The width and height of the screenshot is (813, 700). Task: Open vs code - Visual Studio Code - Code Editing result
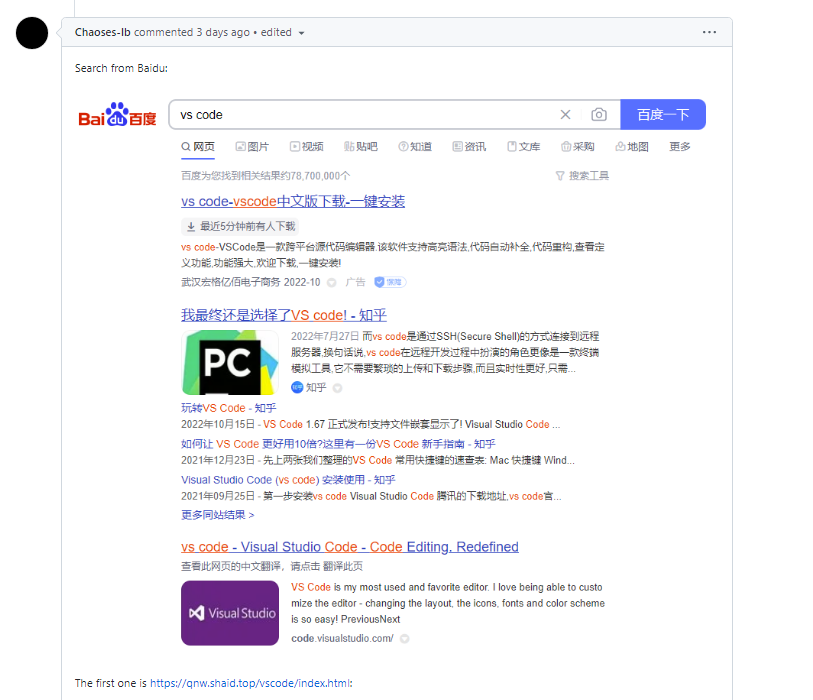[x=350, y=547]
